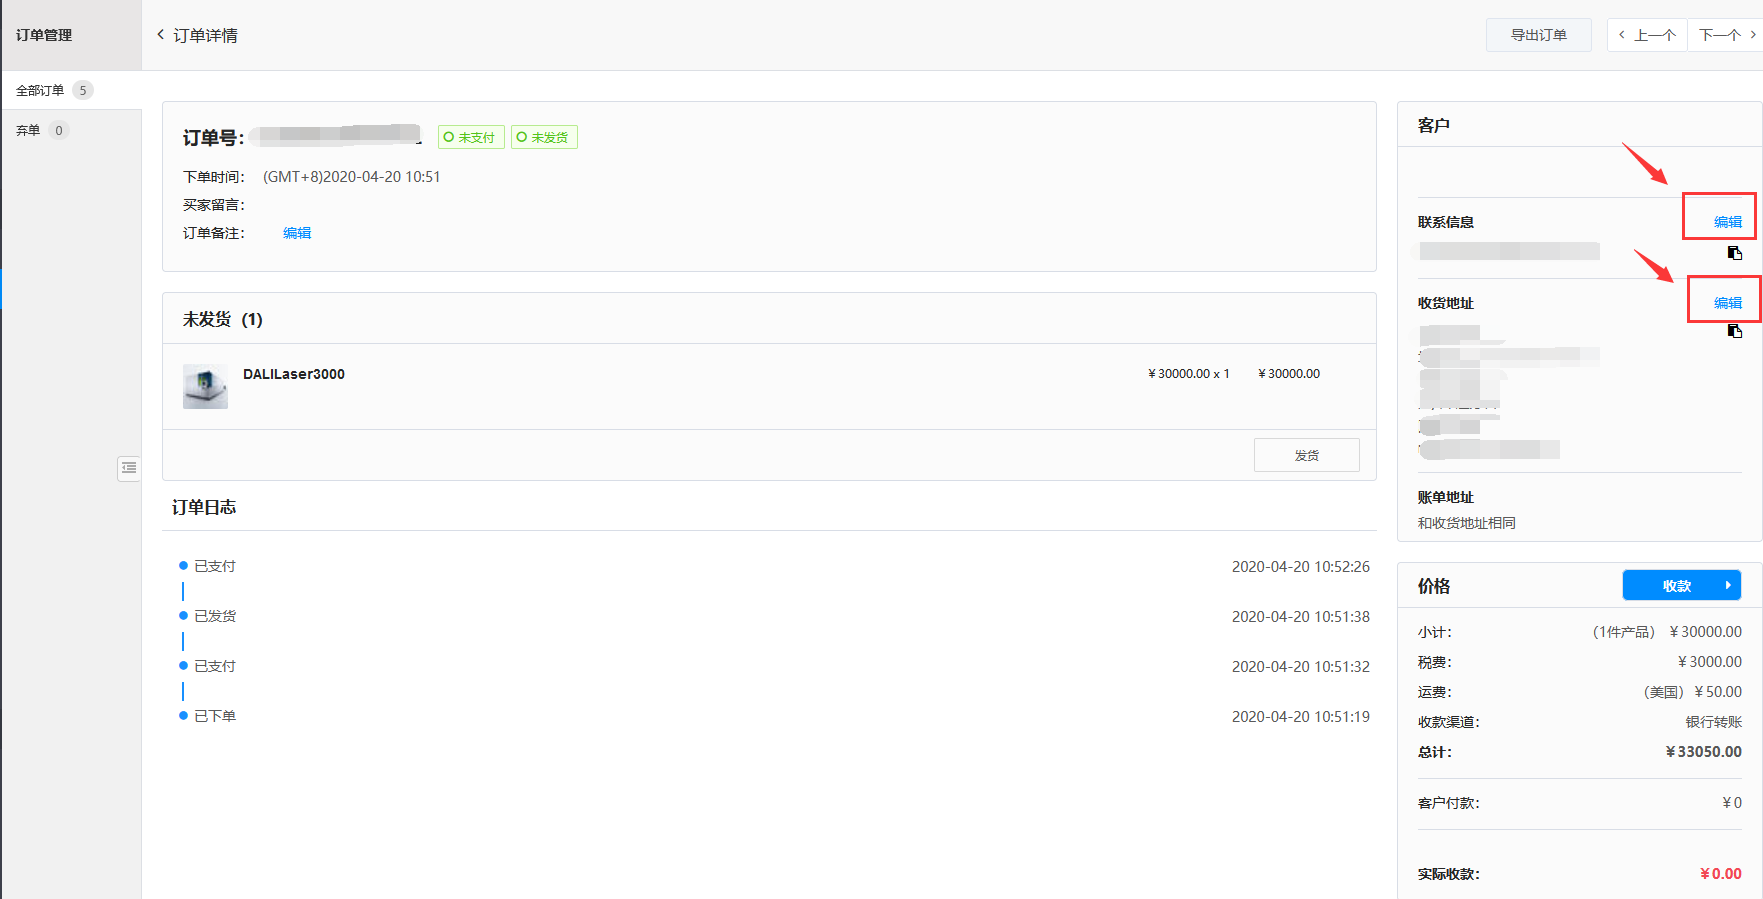The height and width of the screenshot is (899, 1763).
Task: Collapse the sidebar using the menu fold icon
Action: tap(129, 468)
